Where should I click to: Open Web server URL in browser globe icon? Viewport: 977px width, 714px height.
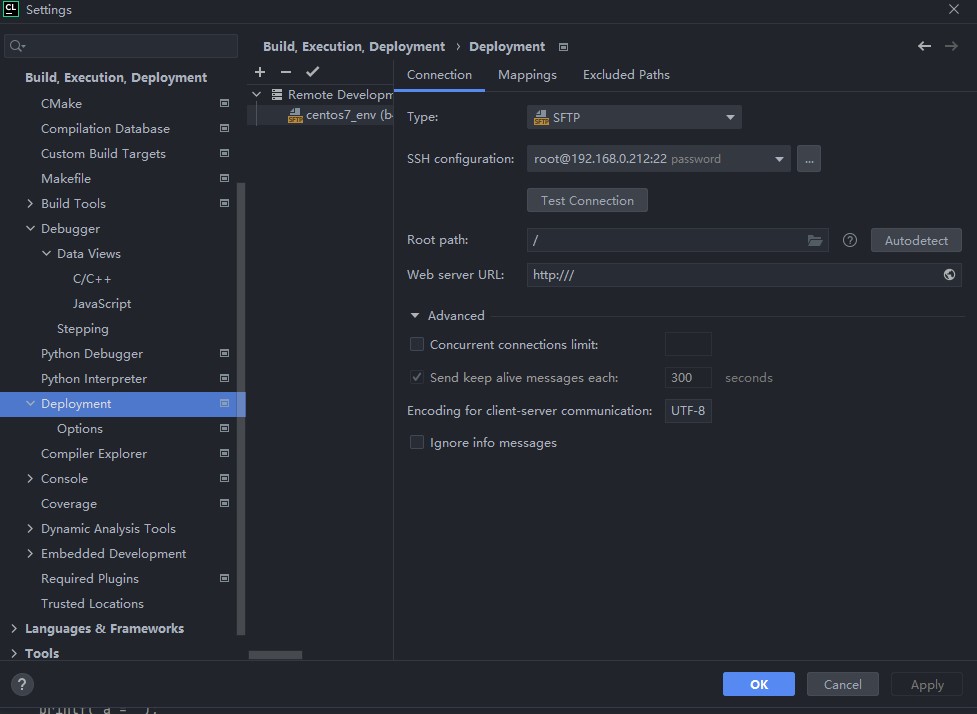[x=949, y=275]
